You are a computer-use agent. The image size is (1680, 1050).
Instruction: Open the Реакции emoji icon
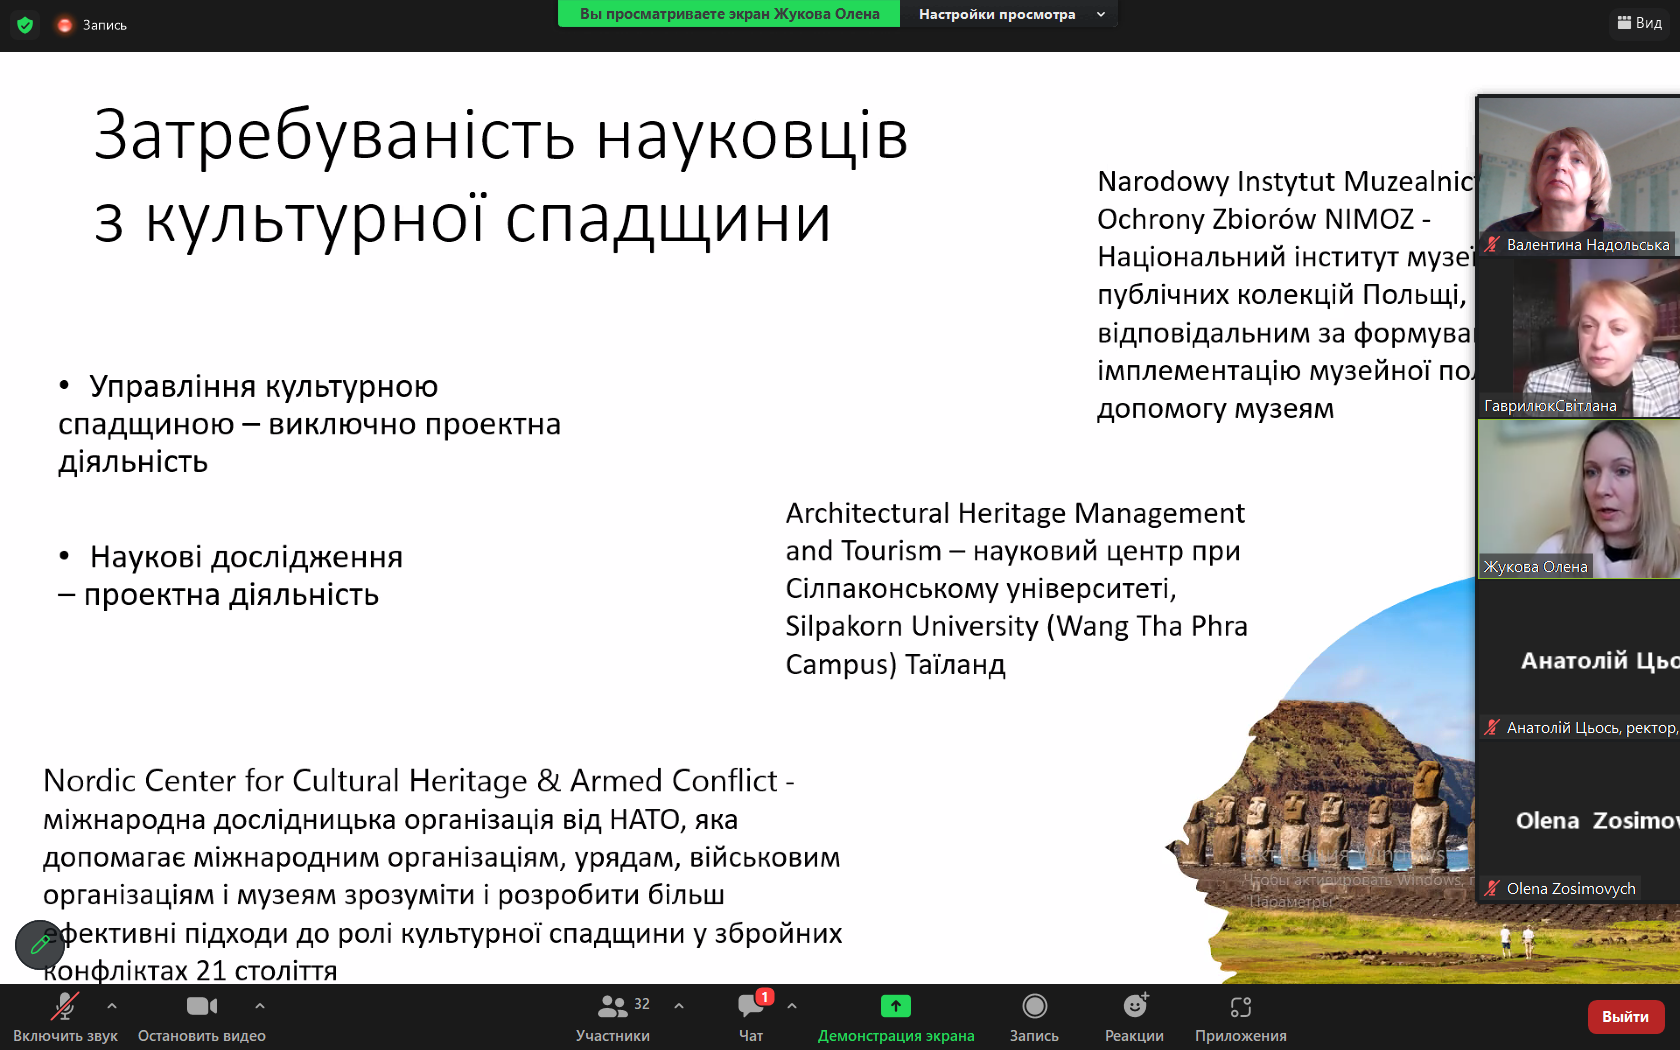point(1132,1007)
